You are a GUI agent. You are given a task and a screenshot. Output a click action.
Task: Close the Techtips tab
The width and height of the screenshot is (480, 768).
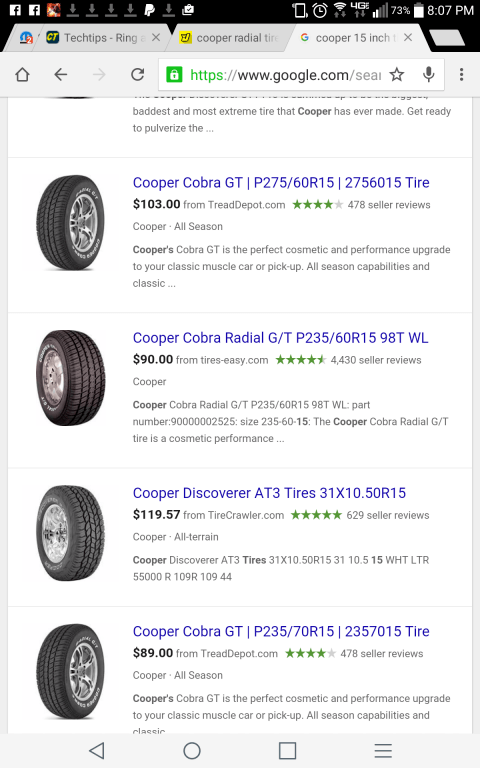click(x=156, y=37)
